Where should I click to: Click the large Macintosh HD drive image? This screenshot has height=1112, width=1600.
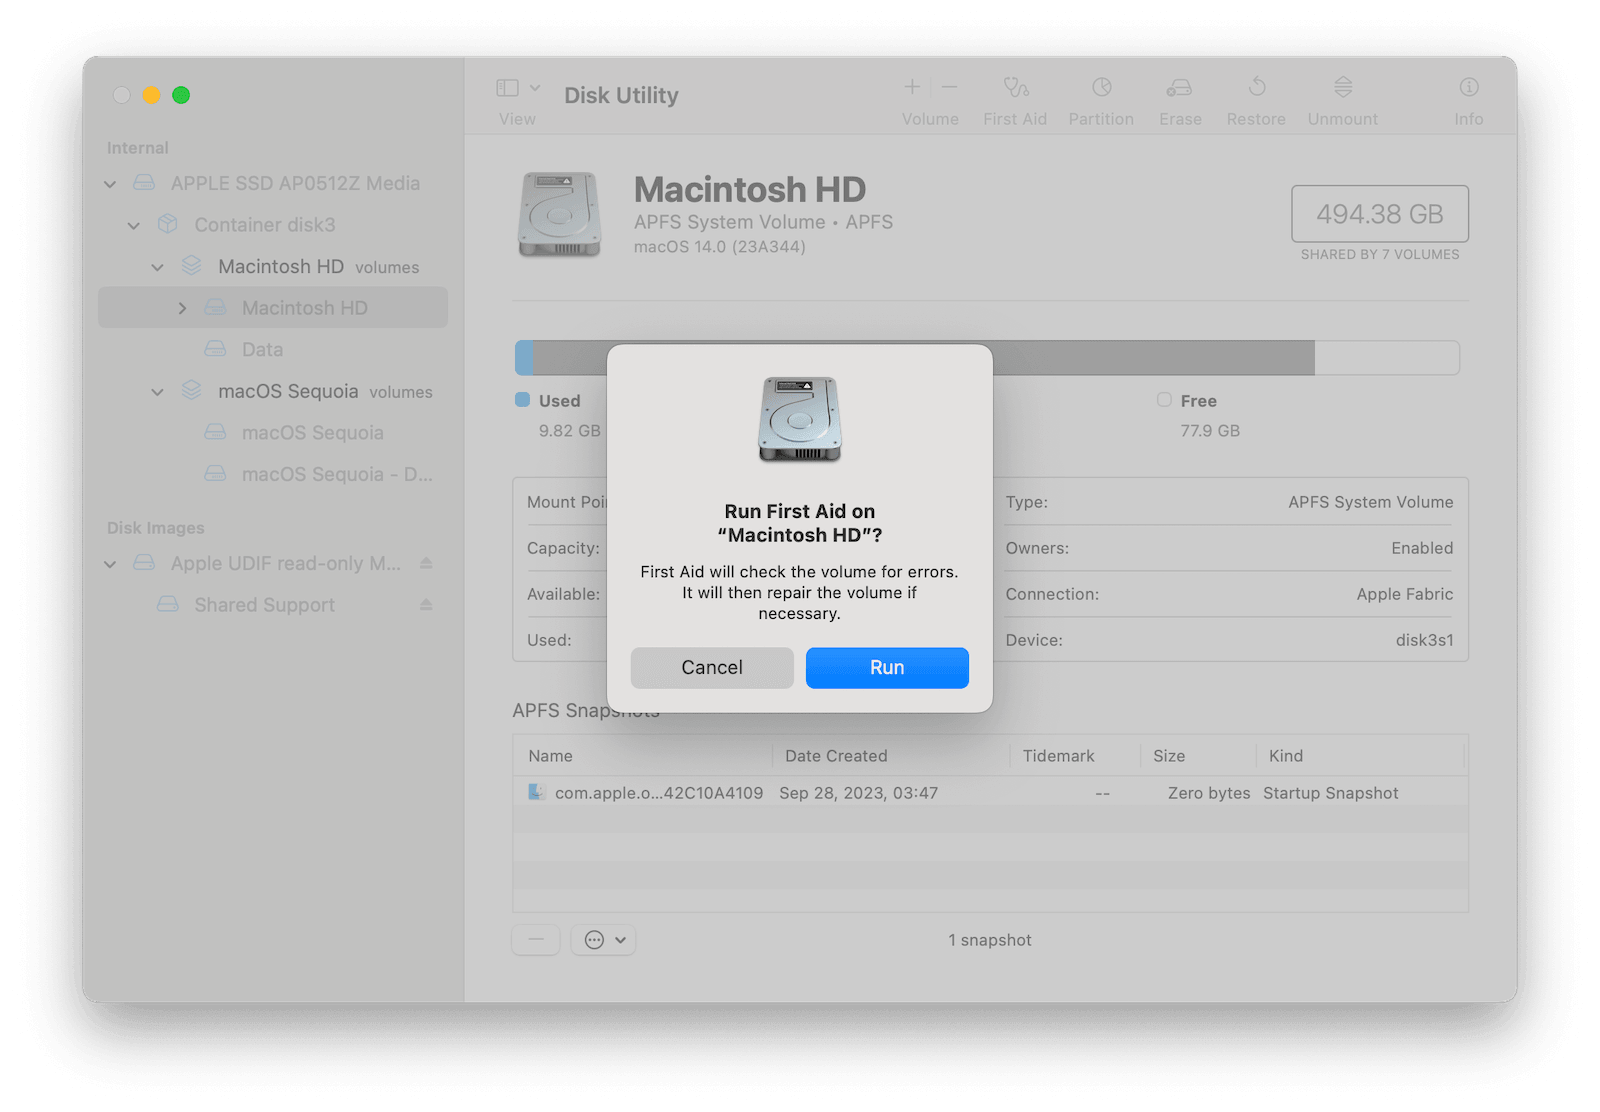click(x=559, y=214)
